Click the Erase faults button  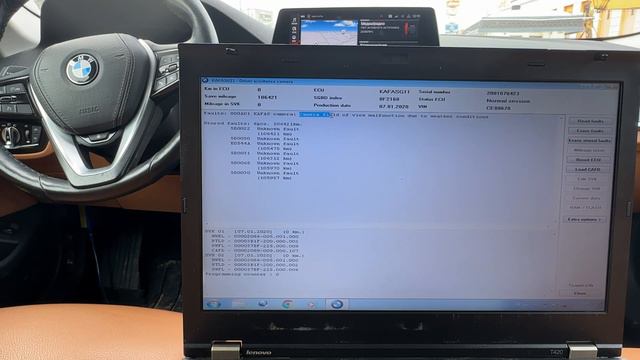590,131
